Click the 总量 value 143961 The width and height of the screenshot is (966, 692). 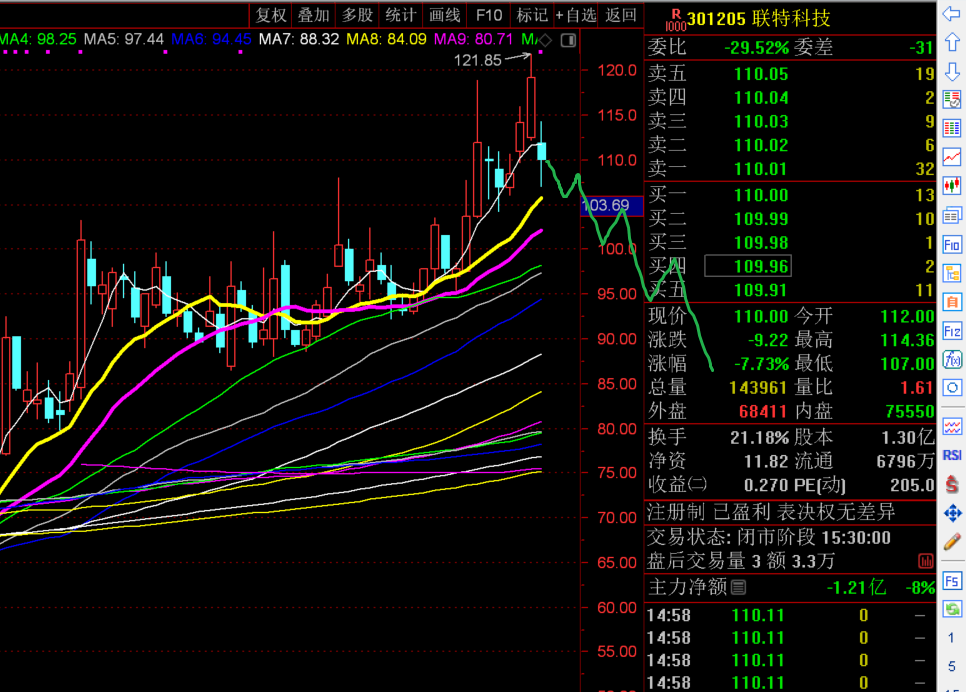[758, 388]
